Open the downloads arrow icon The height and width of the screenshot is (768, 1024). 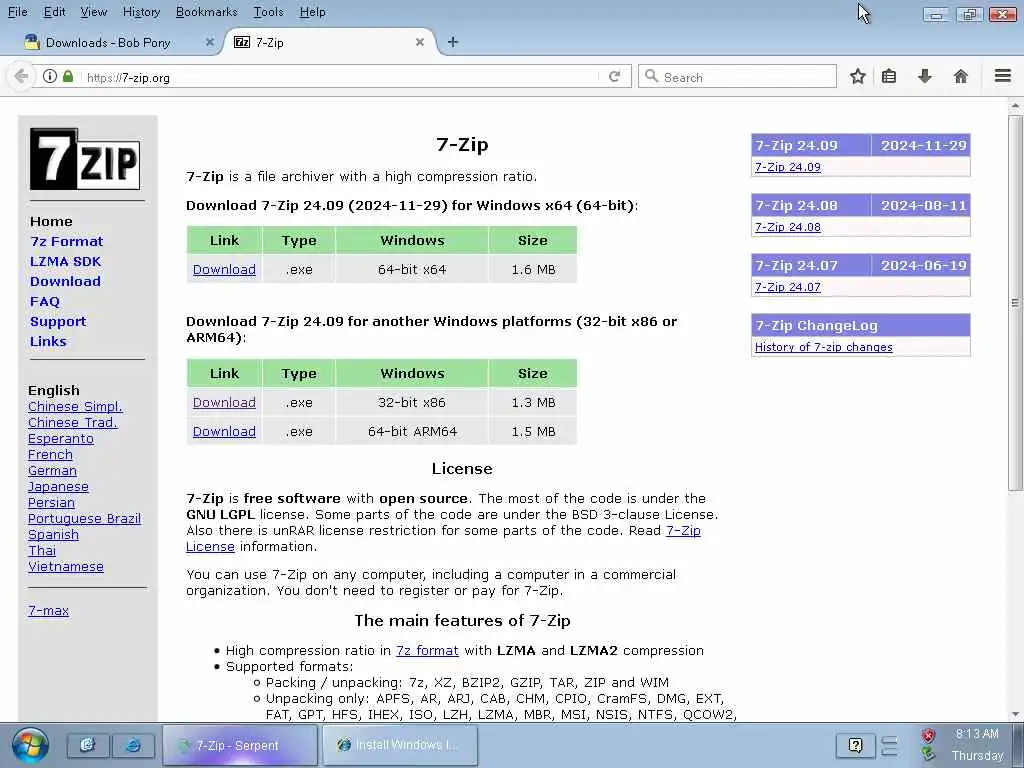[925, 76]
